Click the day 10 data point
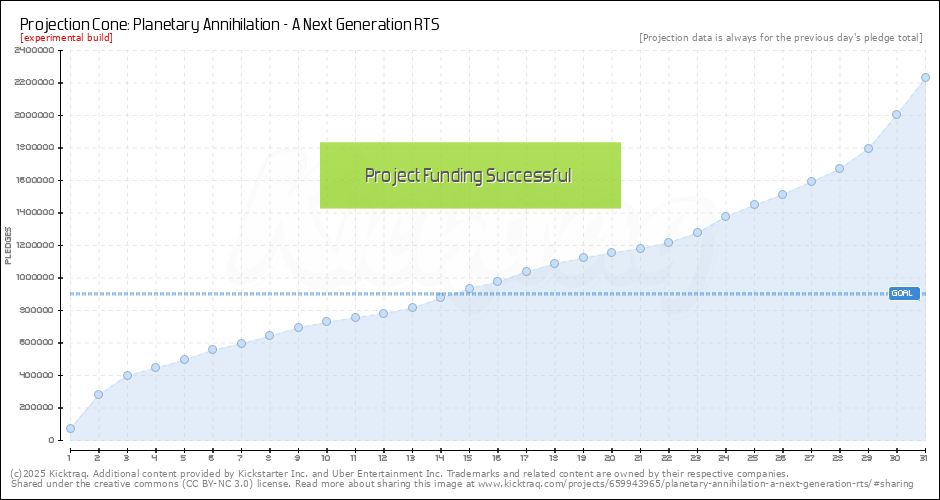 [x=326, y=321]
